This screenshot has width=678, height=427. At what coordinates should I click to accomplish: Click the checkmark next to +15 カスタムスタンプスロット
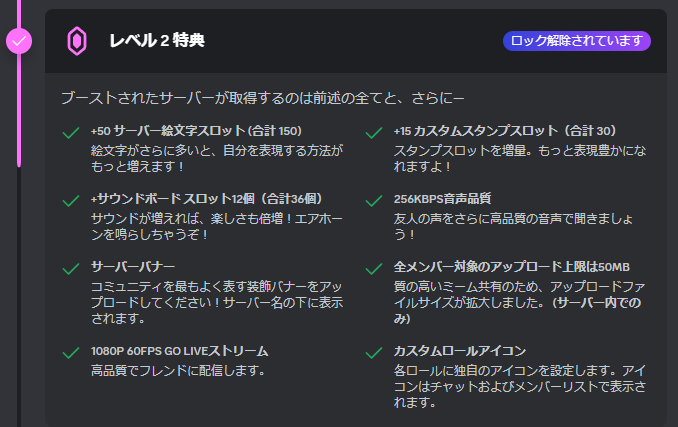[x=374, y=133]
